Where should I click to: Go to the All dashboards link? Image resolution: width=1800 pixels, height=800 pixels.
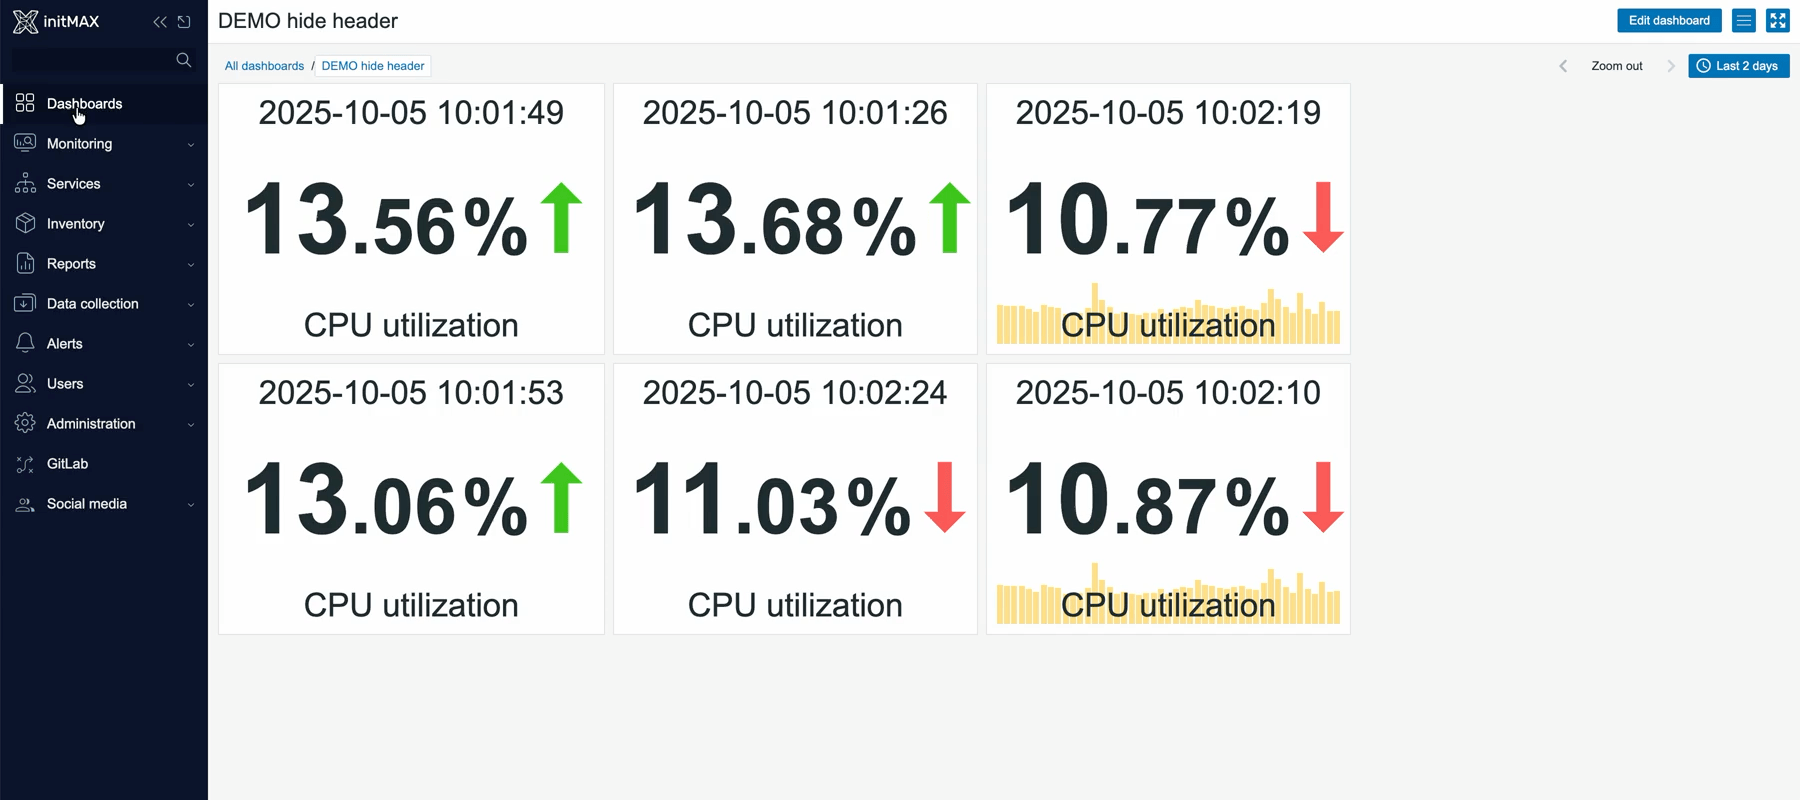point(264,66)
